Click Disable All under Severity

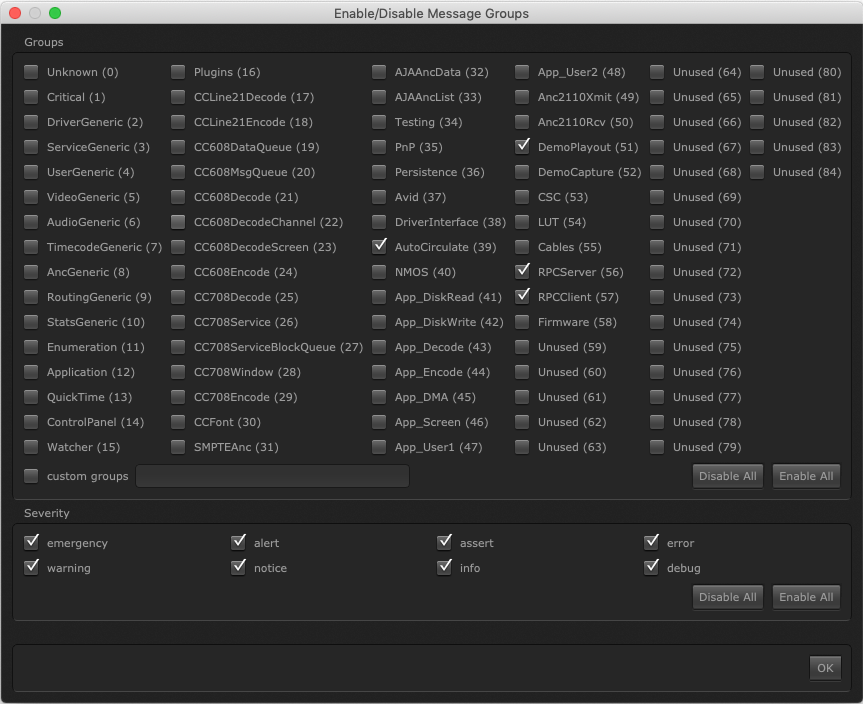tap(727, 597)
